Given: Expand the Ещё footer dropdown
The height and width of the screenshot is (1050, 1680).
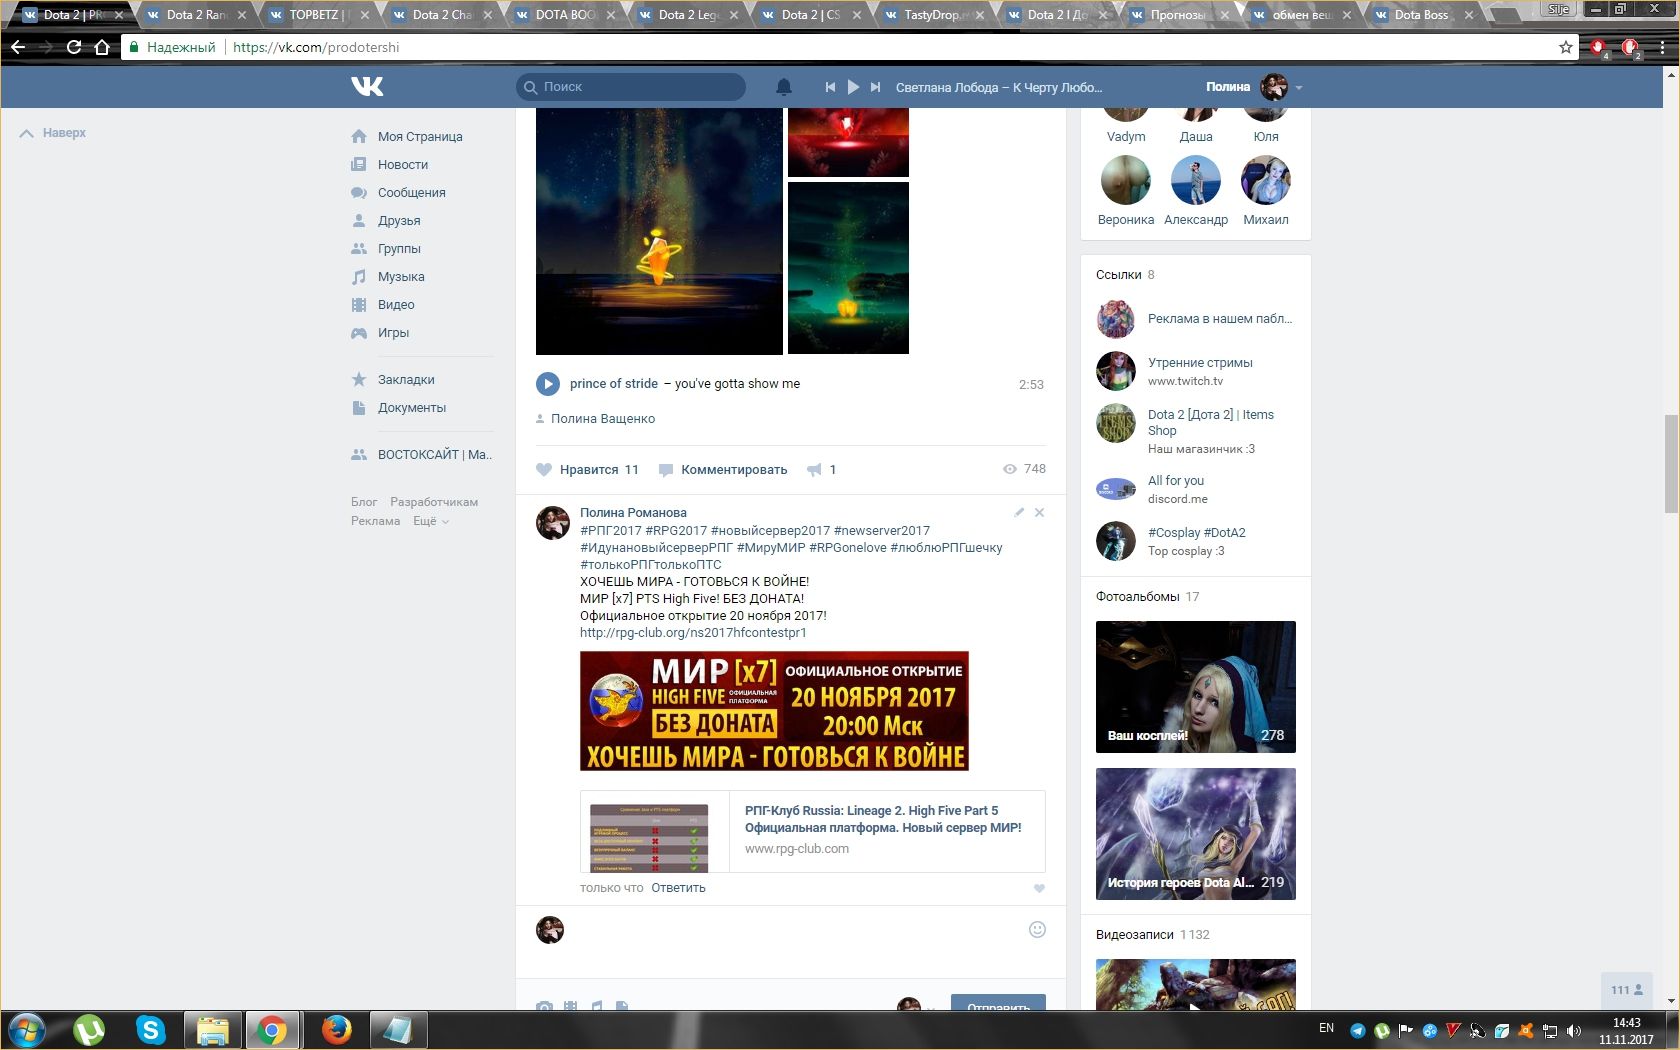Looking at the screenshot, I should (431, 521).
